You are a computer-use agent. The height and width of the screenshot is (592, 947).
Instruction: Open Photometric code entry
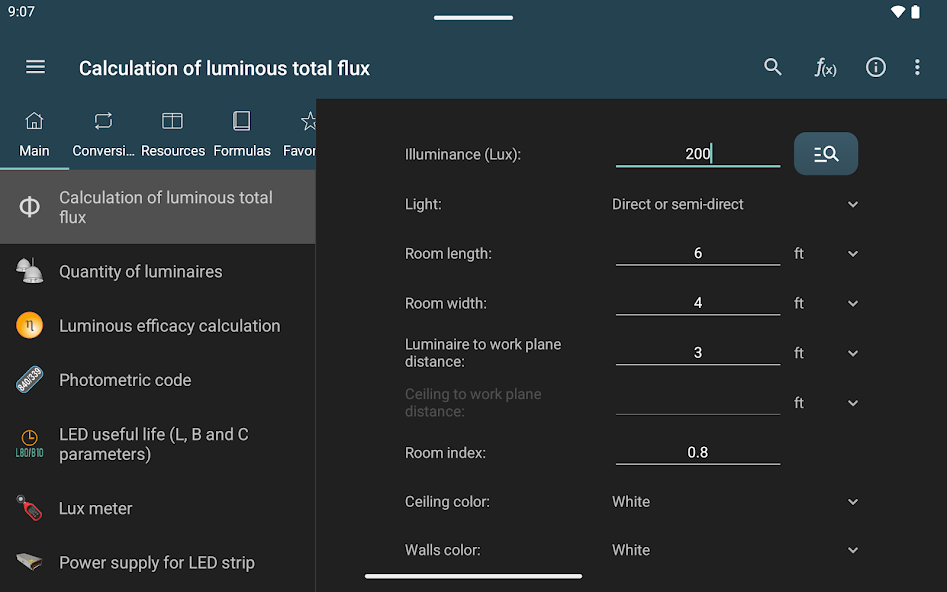click(x=158, y=380)
